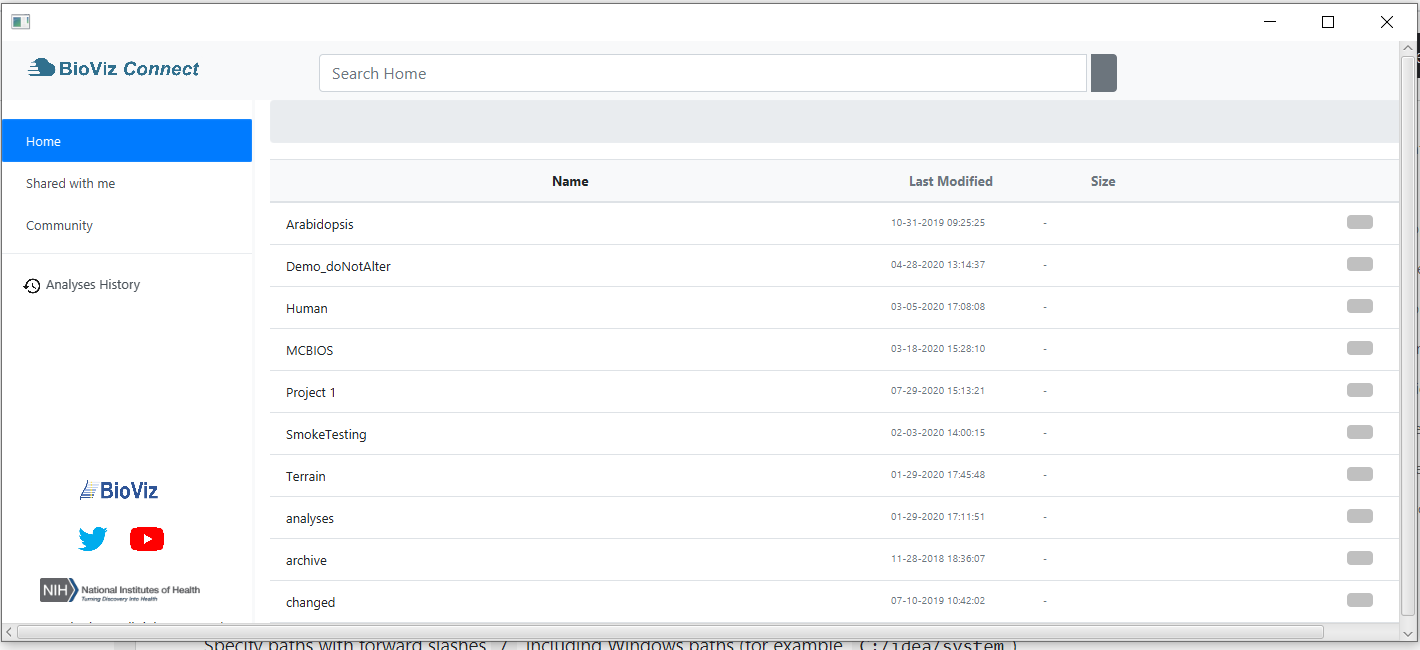Sort files by Last Modified header
Image resolution: width=1420 pixels, height=650 pixels.
click(x=950, y=181)
